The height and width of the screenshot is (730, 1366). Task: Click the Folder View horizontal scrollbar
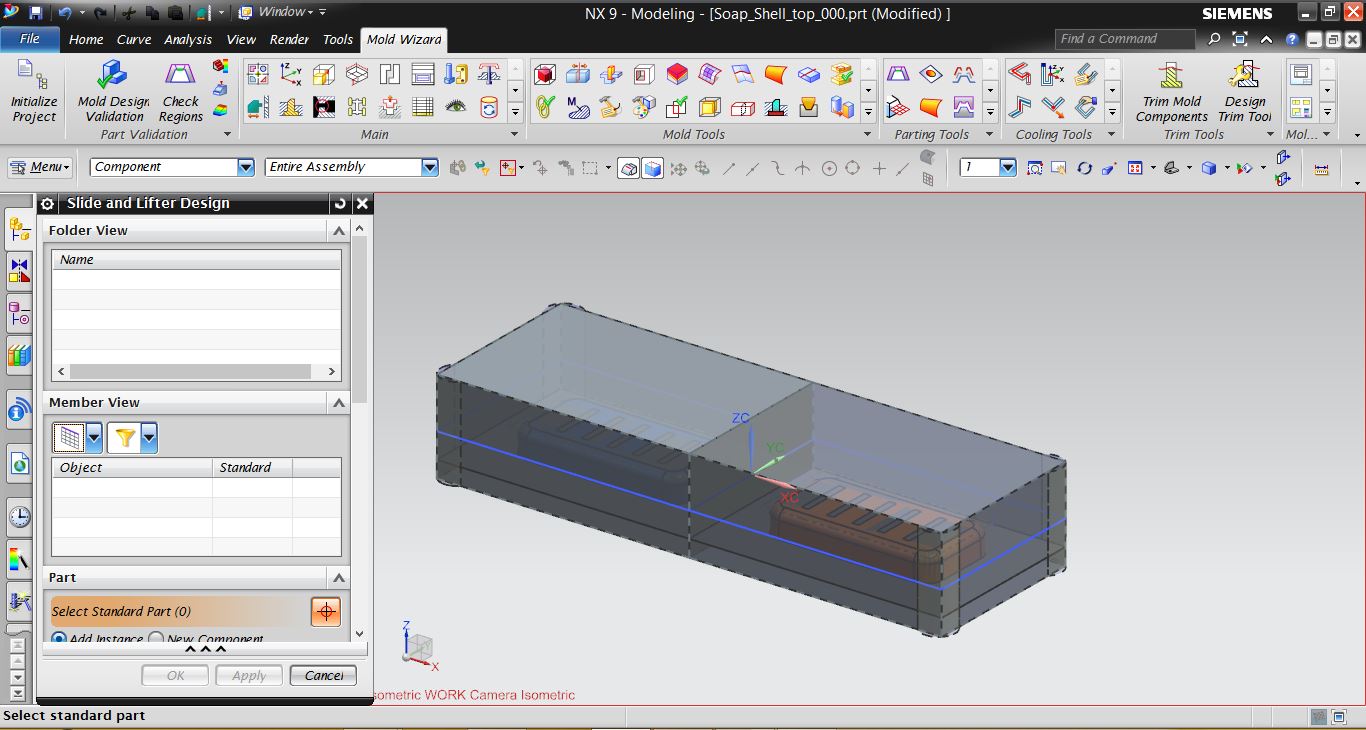click(196, 371)
